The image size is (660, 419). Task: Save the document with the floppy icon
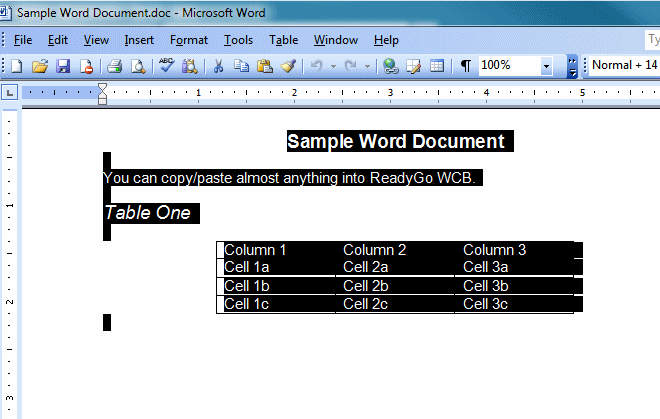pos(63,66)
